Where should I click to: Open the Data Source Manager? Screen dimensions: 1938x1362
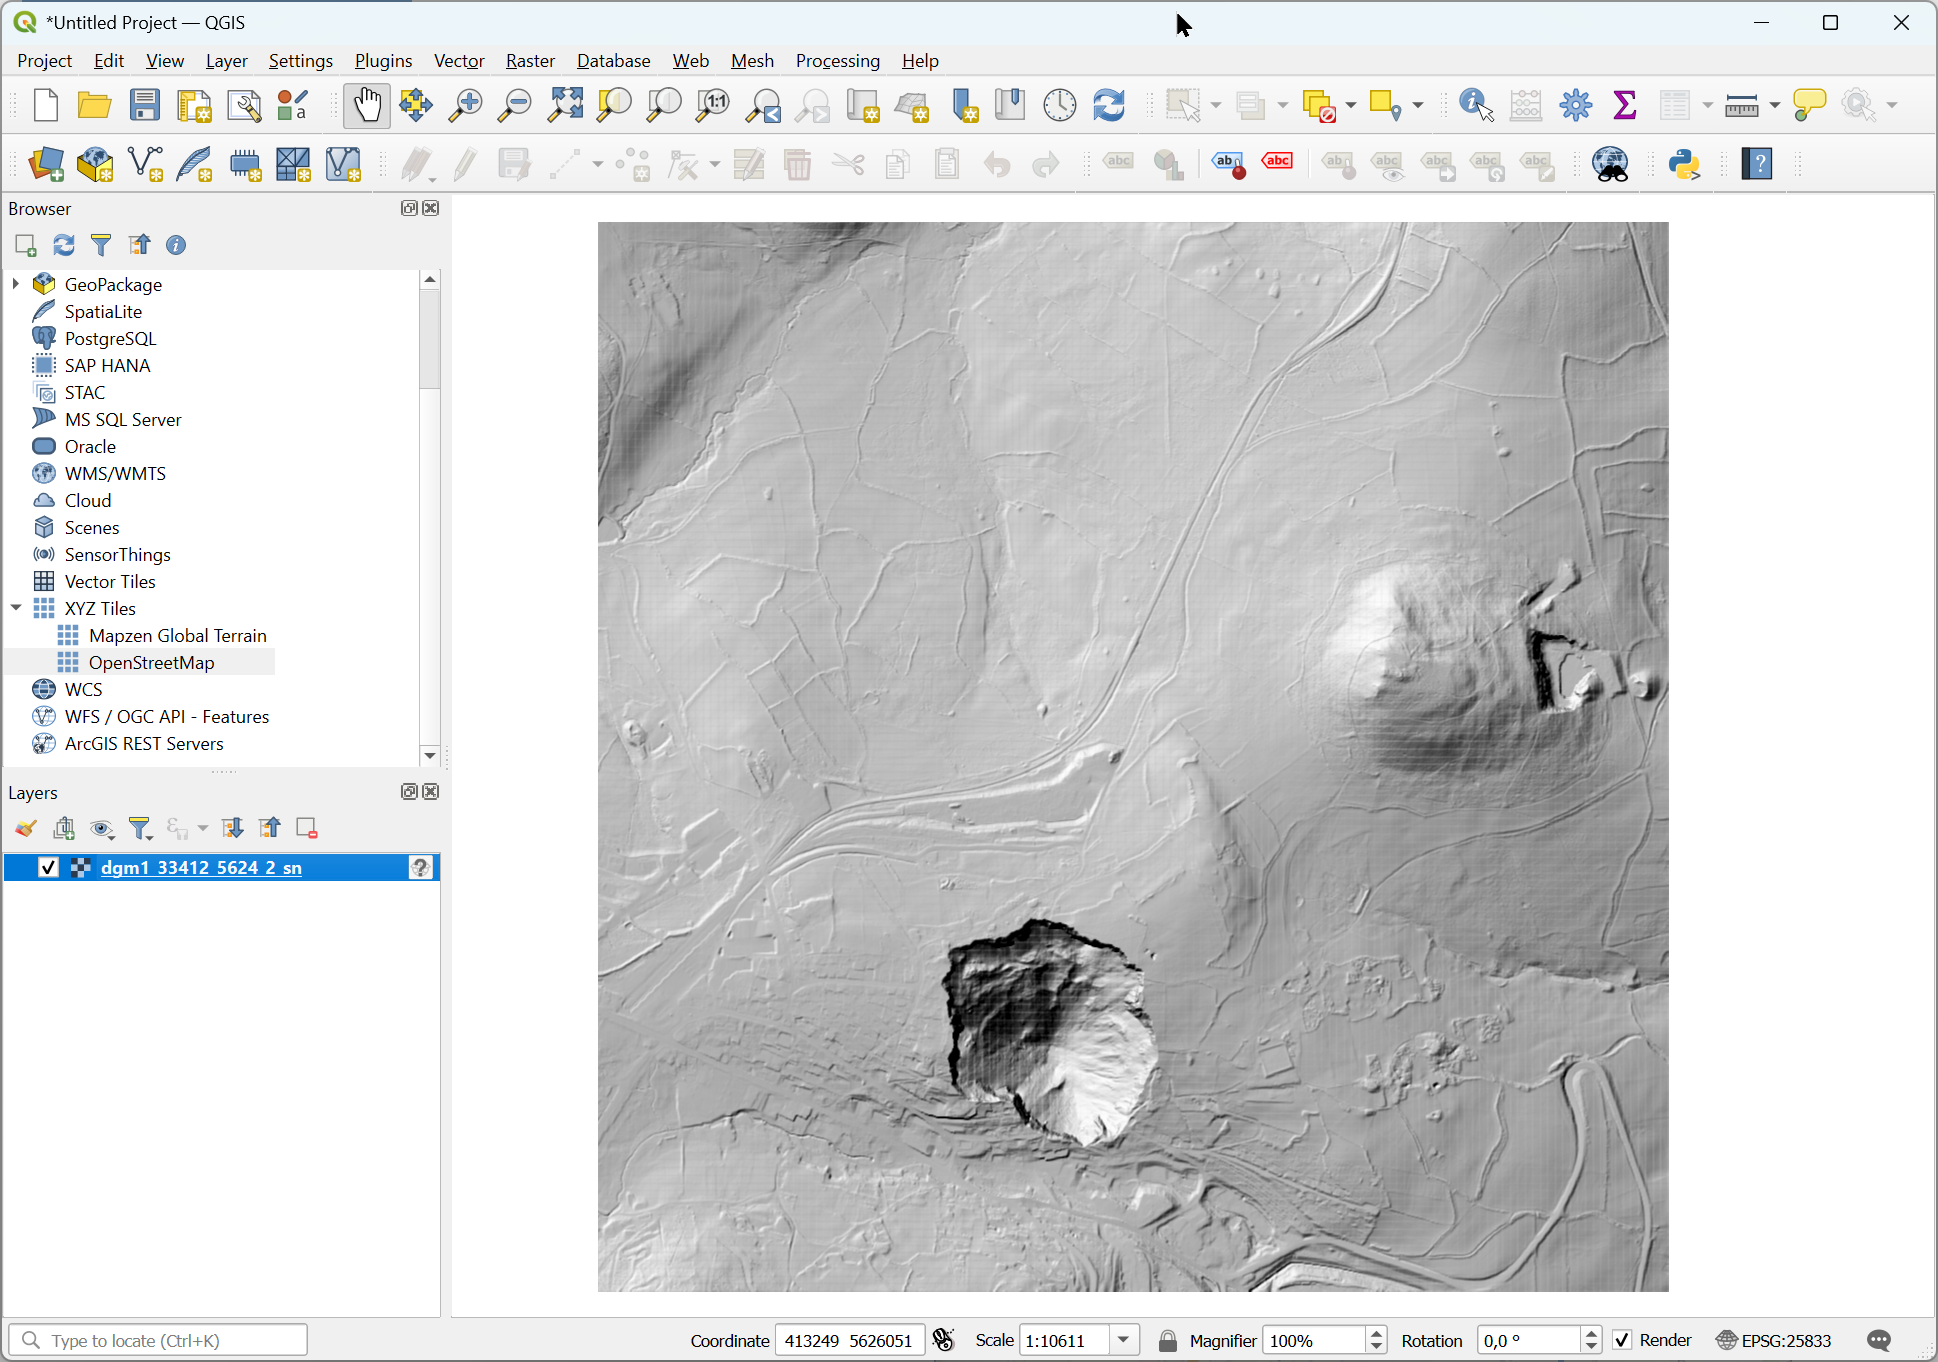[x=46, y=164]
